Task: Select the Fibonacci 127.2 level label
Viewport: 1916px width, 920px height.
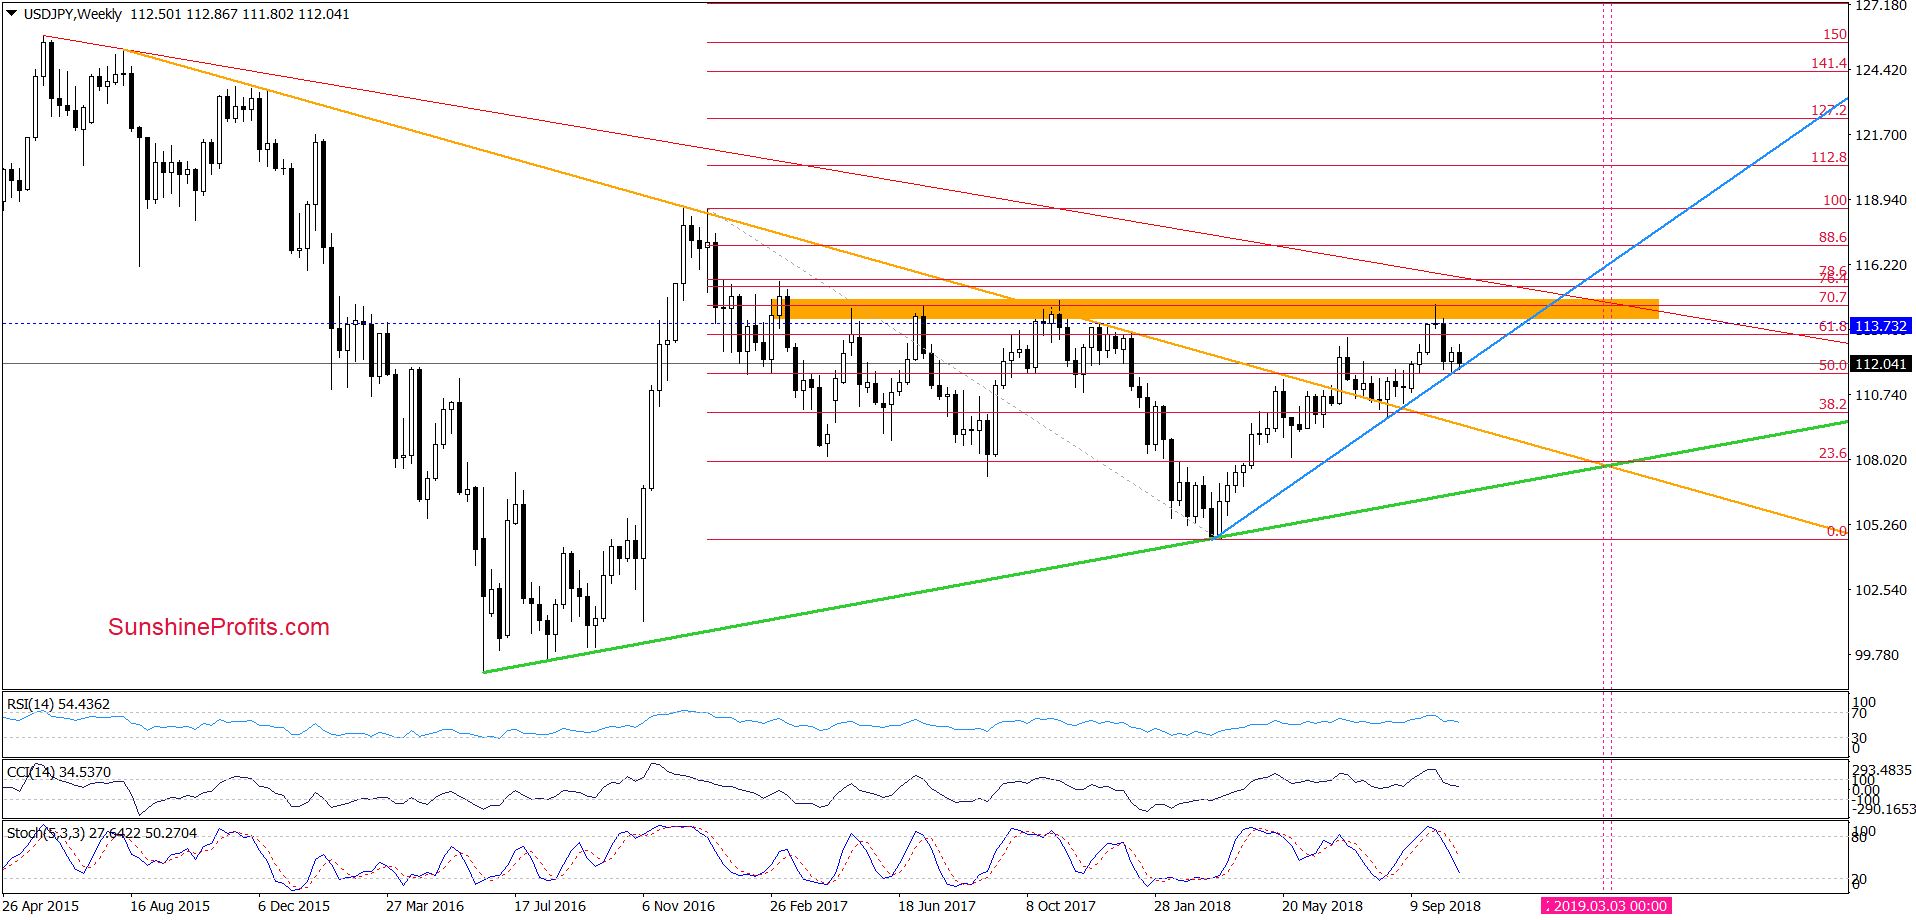Action: 1829,110
